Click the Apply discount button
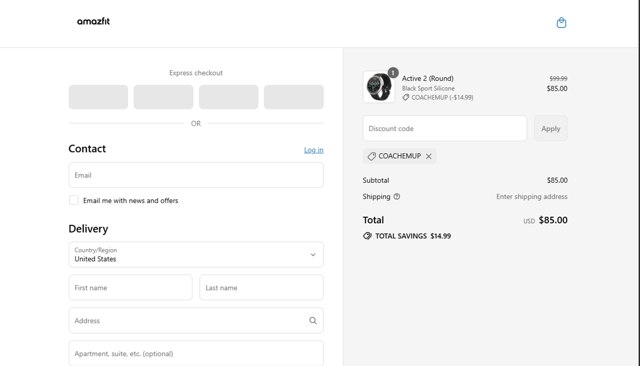This screenshot has width=640, height=366. pos(551,129)
